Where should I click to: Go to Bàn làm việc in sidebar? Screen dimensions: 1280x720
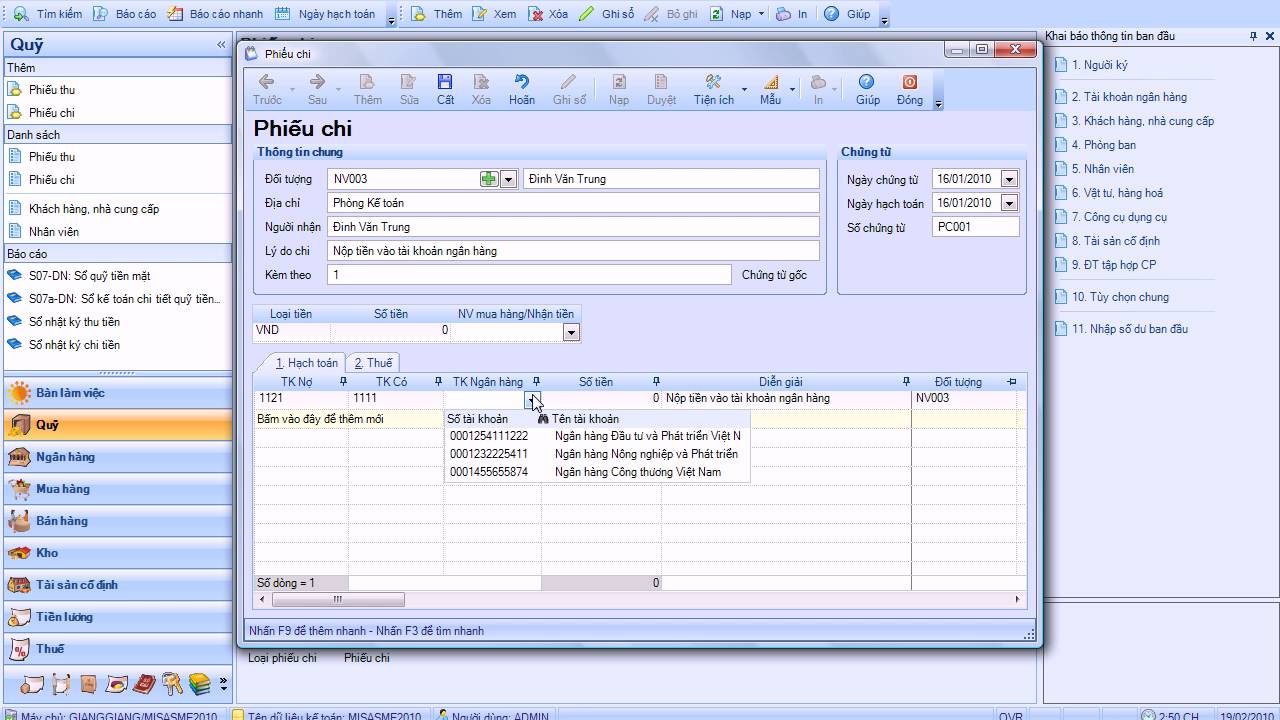[117, 393]
